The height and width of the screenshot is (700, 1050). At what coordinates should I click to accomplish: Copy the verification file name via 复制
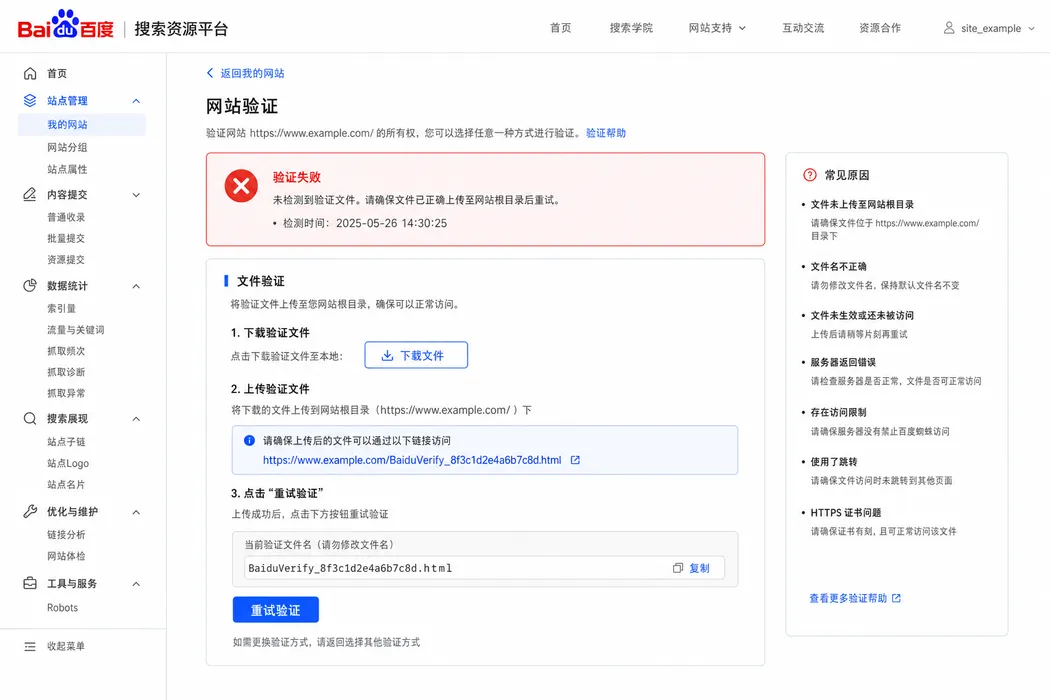click(x=691, y=568)
